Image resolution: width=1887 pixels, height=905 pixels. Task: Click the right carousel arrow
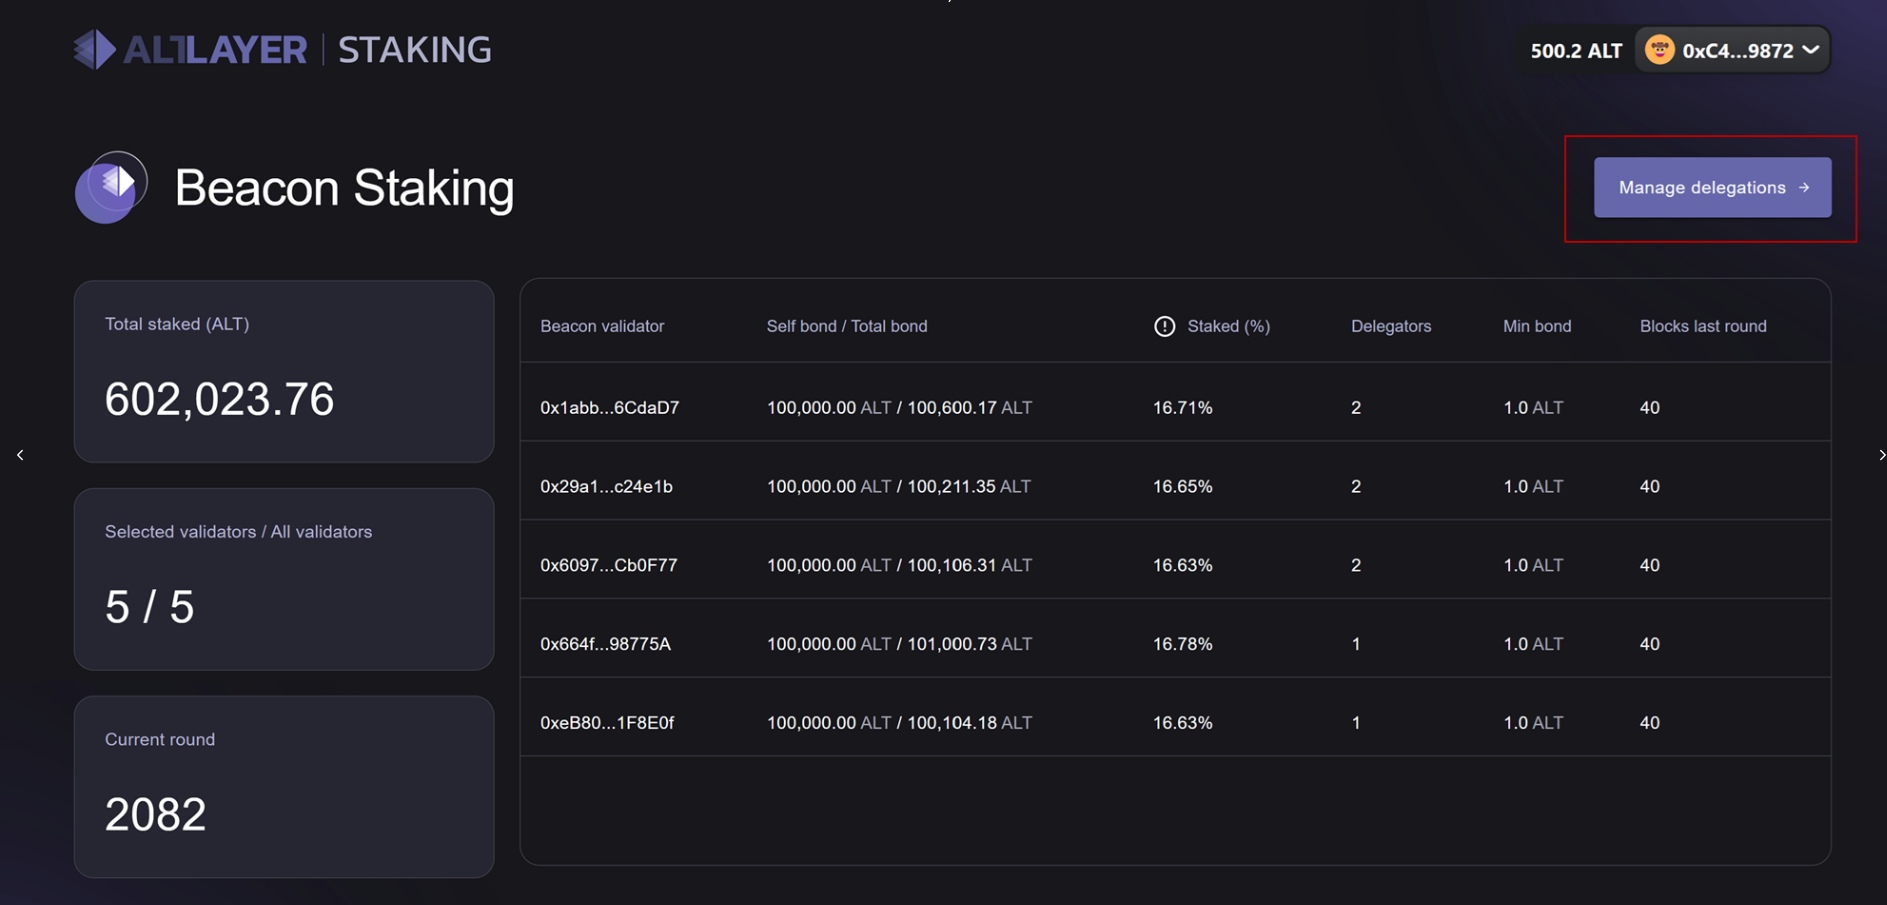point(1881,455)
